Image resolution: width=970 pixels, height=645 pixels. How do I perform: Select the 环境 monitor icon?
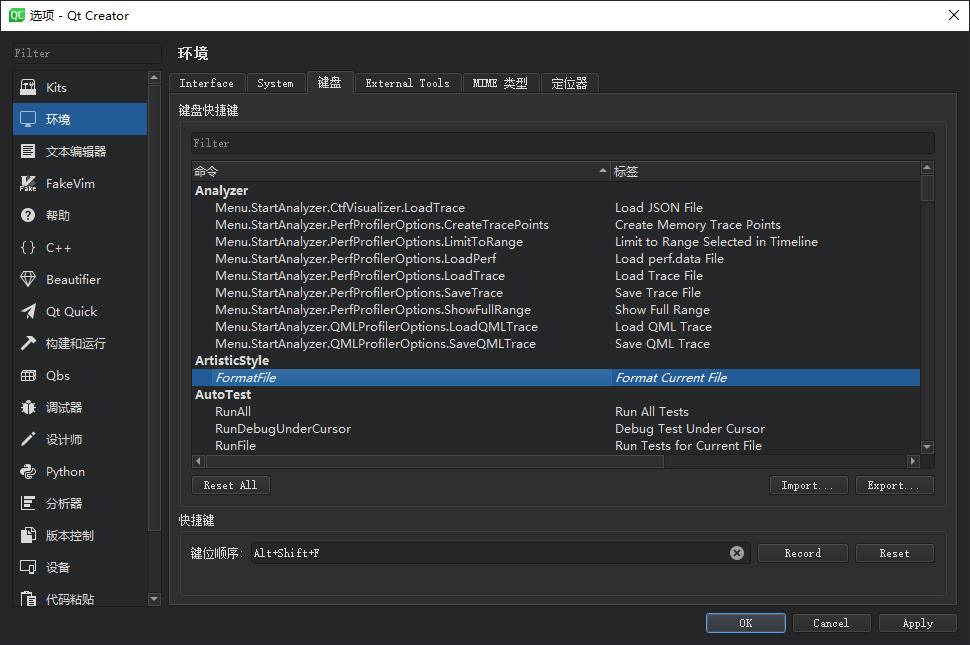coord(28,119)
